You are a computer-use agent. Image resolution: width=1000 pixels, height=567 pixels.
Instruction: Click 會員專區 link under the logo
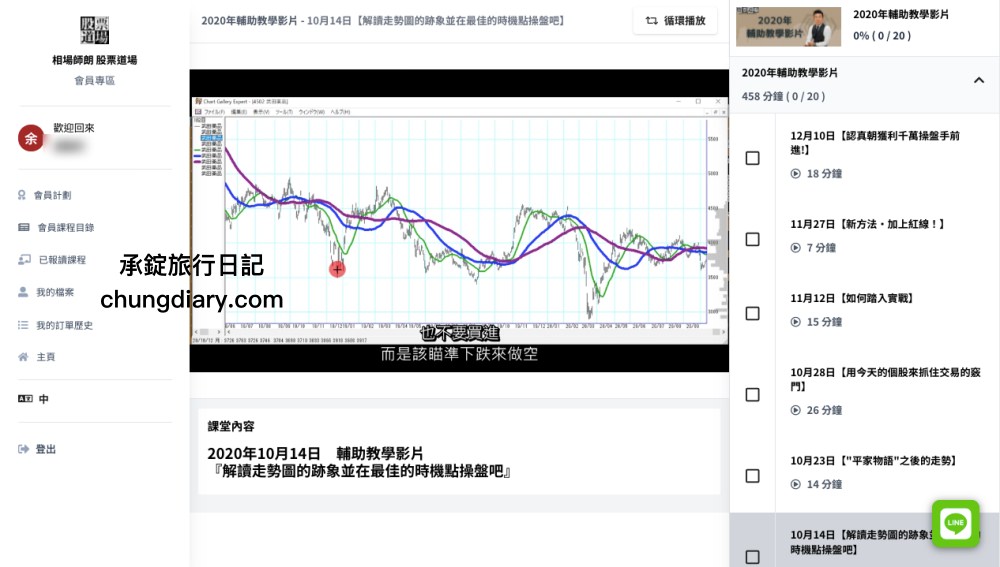coord(94,80)
